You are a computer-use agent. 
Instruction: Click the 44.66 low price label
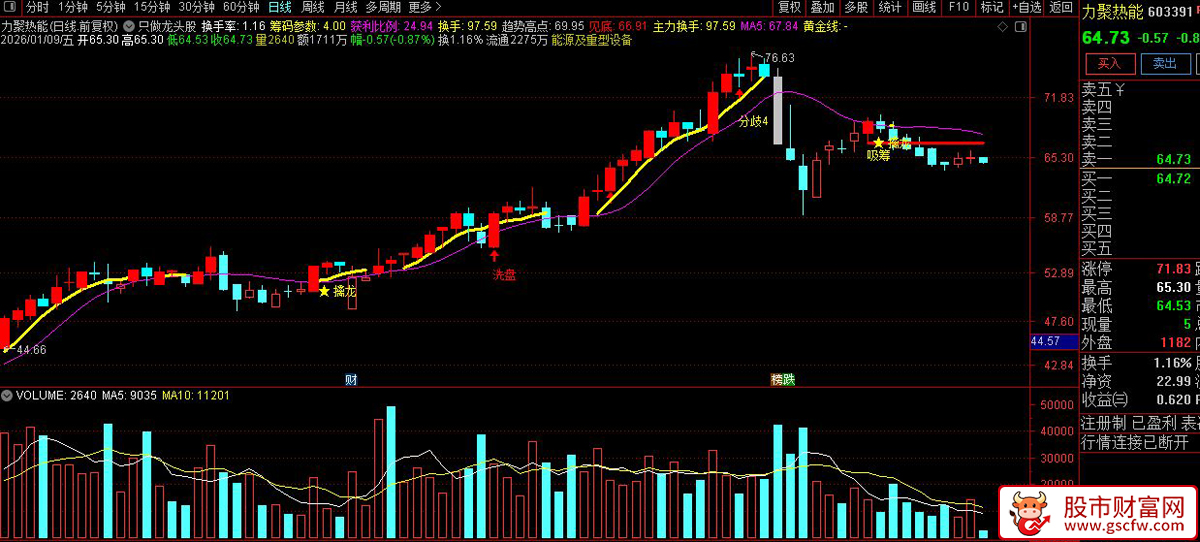click(30, 350)
